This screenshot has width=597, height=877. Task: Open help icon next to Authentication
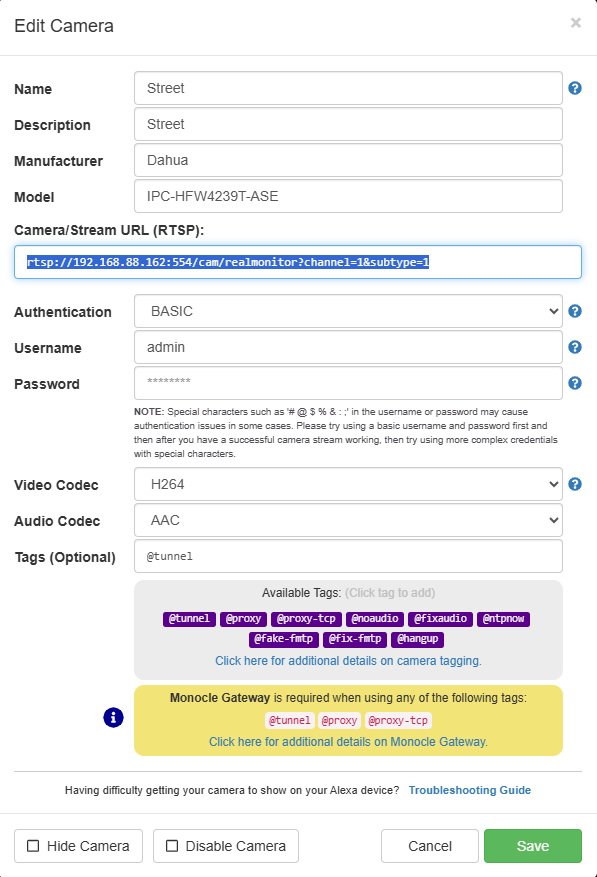[575, 311]
